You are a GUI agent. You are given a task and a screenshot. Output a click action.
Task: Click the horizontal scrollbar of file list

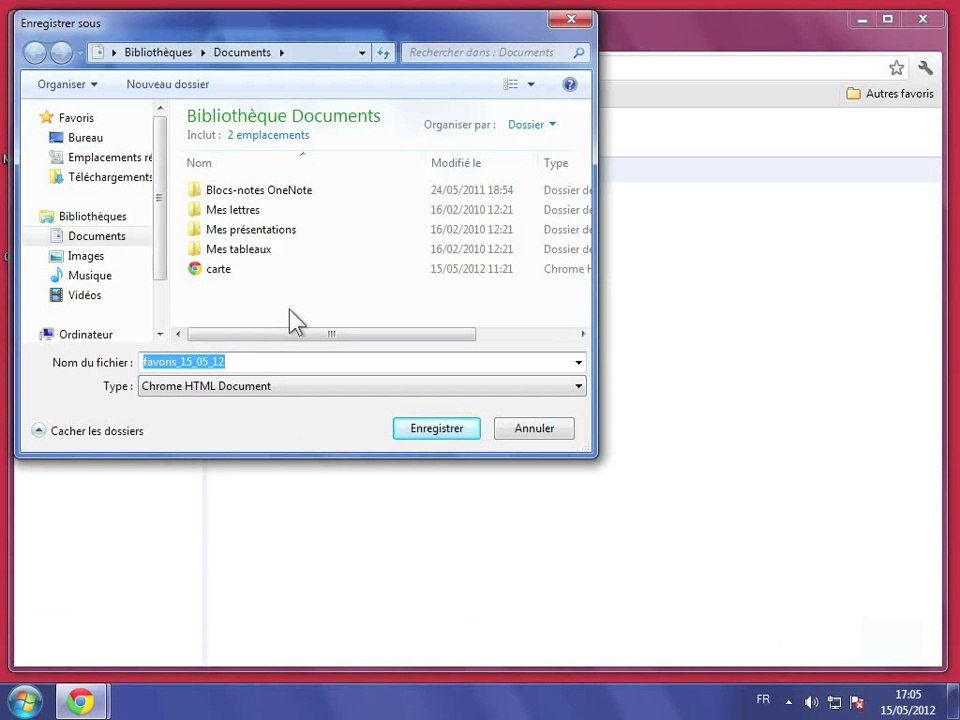[x=331, y=334]
